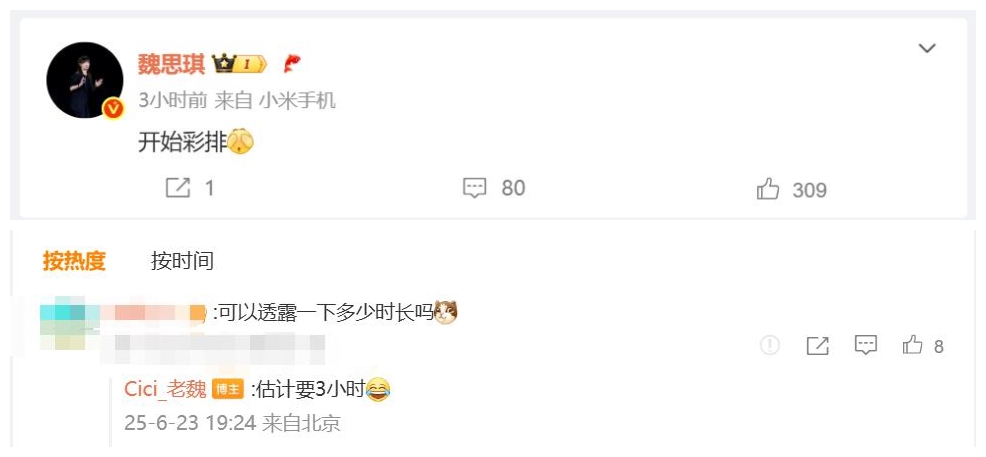Click the orange verified V badge
Screen dimensions: 986x457
click(x=113, y=109)
